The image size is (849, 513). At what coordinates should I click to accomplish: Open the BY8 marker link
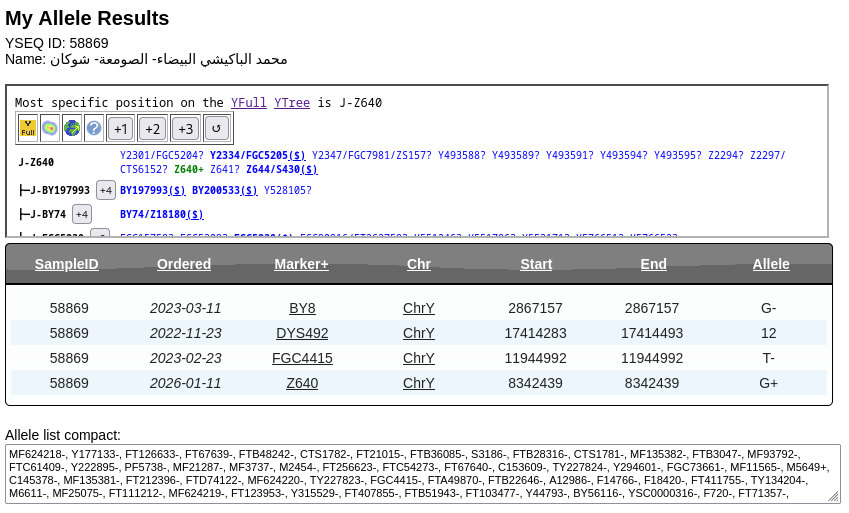click(x=302, y=308)
